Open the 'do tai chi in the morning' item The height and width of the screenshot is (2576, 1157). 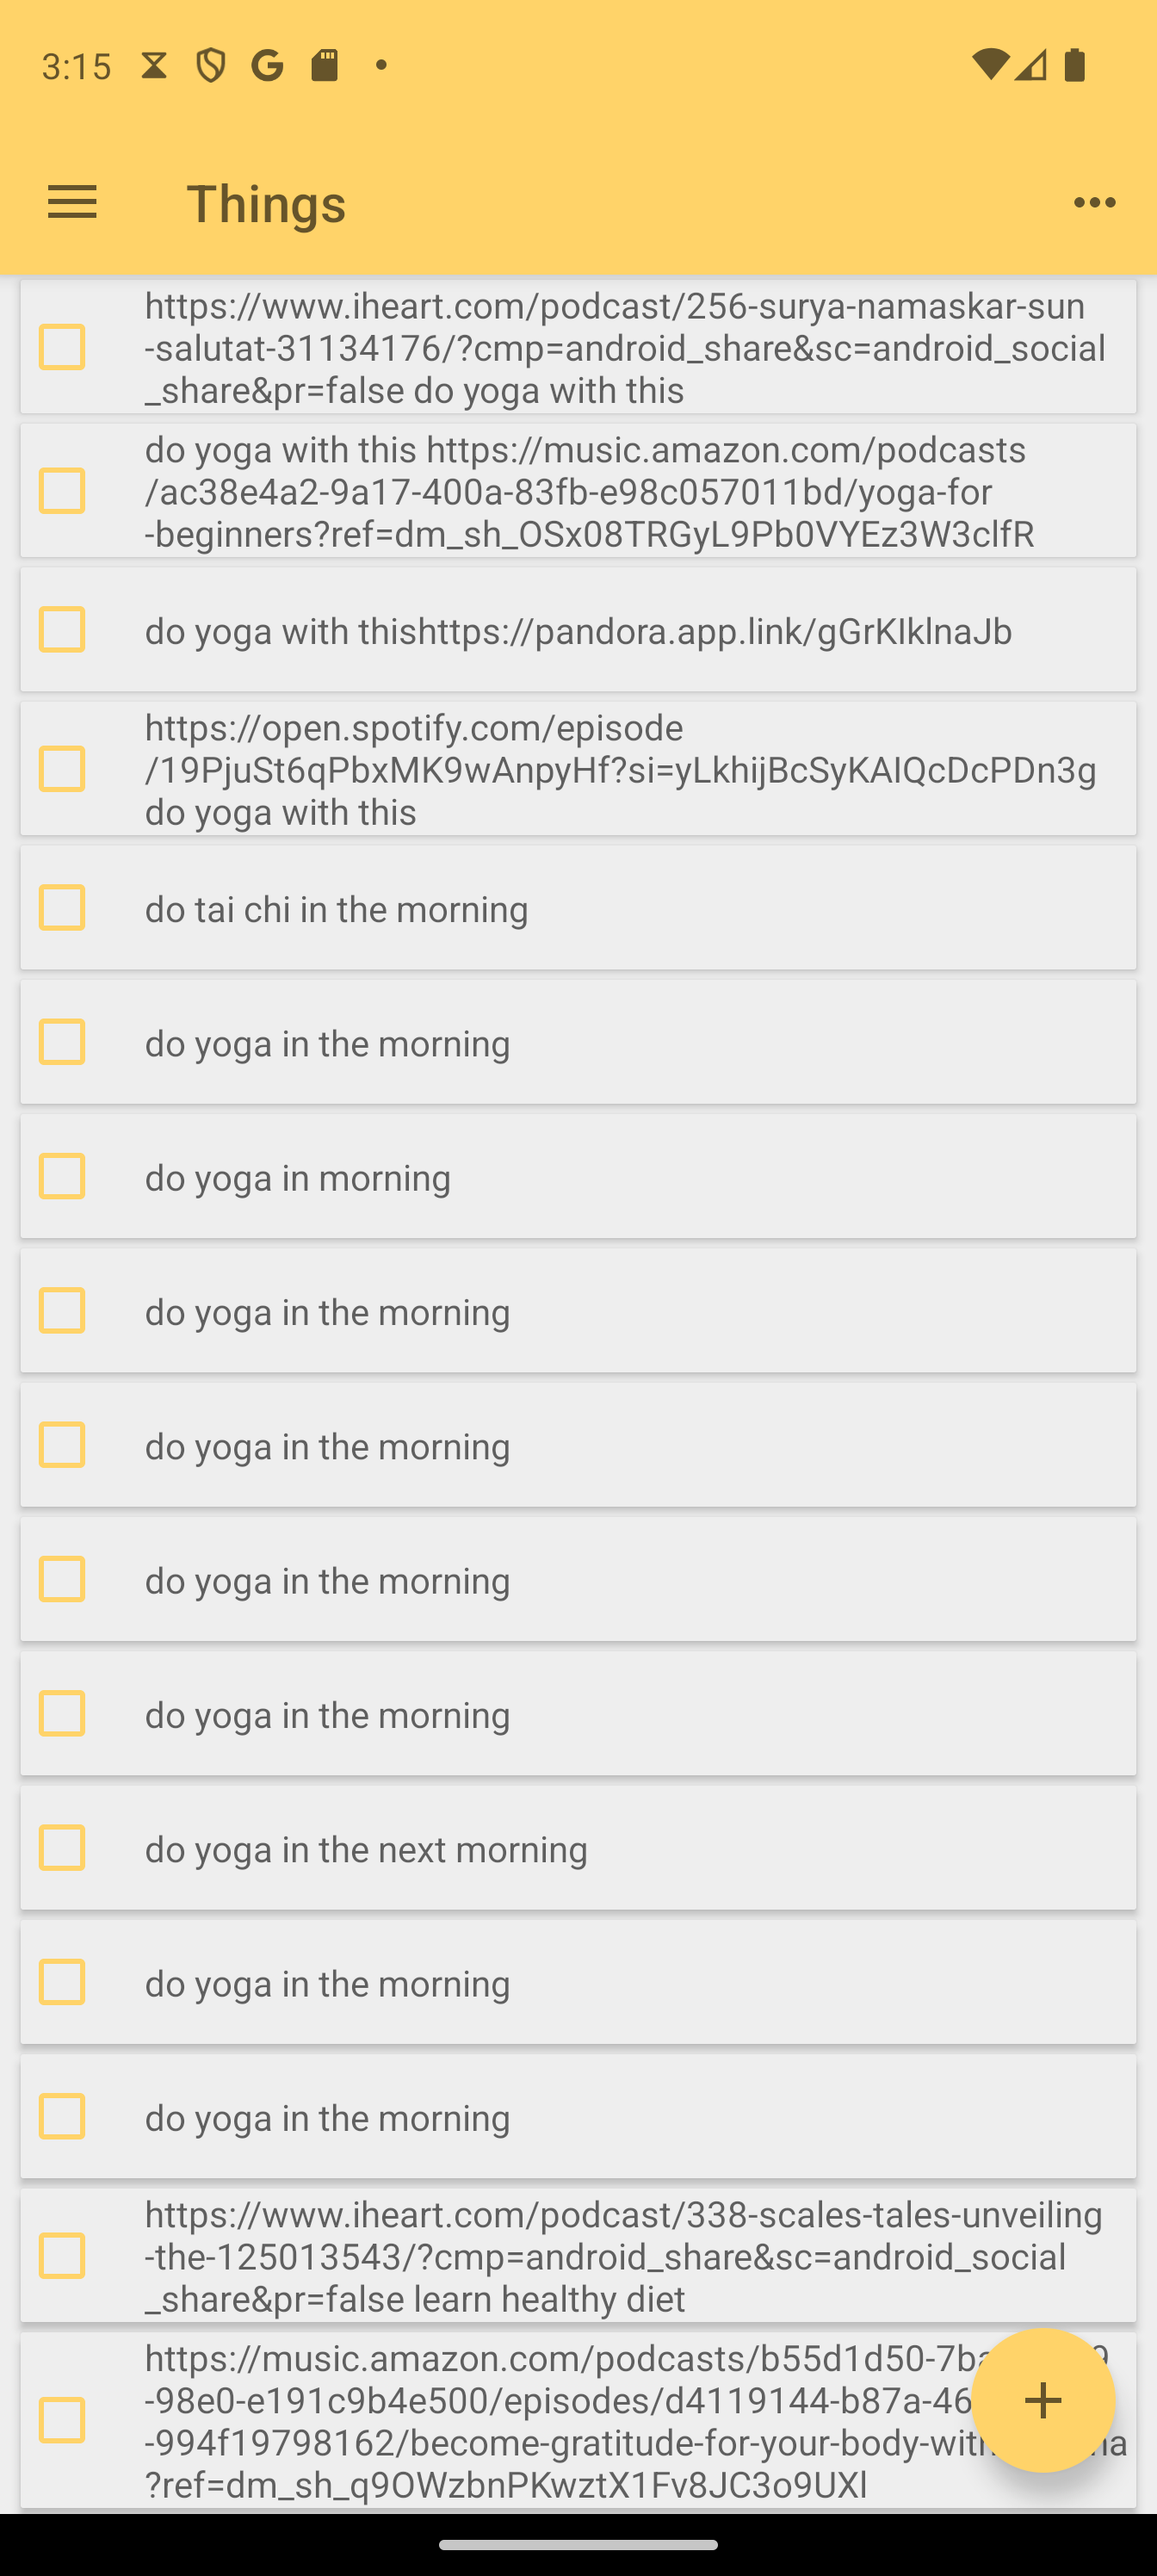pyautogui.click(x=578, y=908)
